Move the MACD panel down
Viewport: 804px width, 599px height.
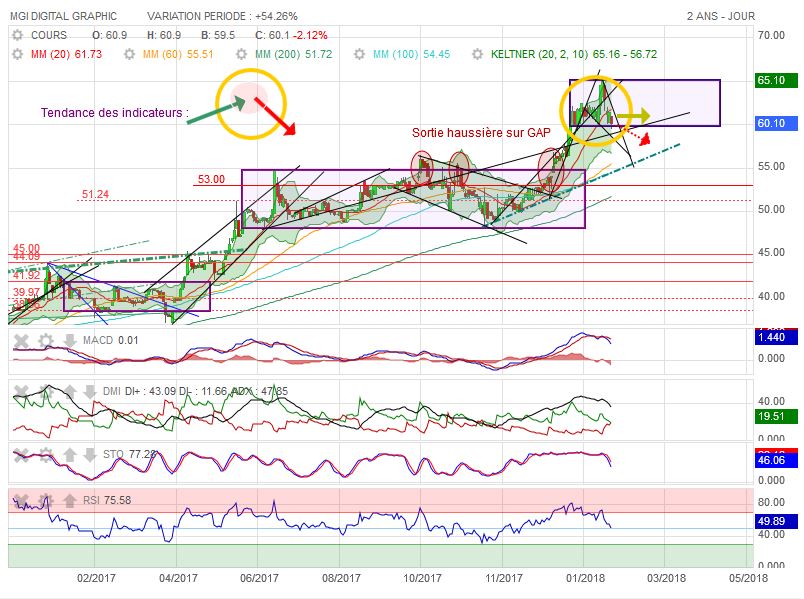pos(70,341)
